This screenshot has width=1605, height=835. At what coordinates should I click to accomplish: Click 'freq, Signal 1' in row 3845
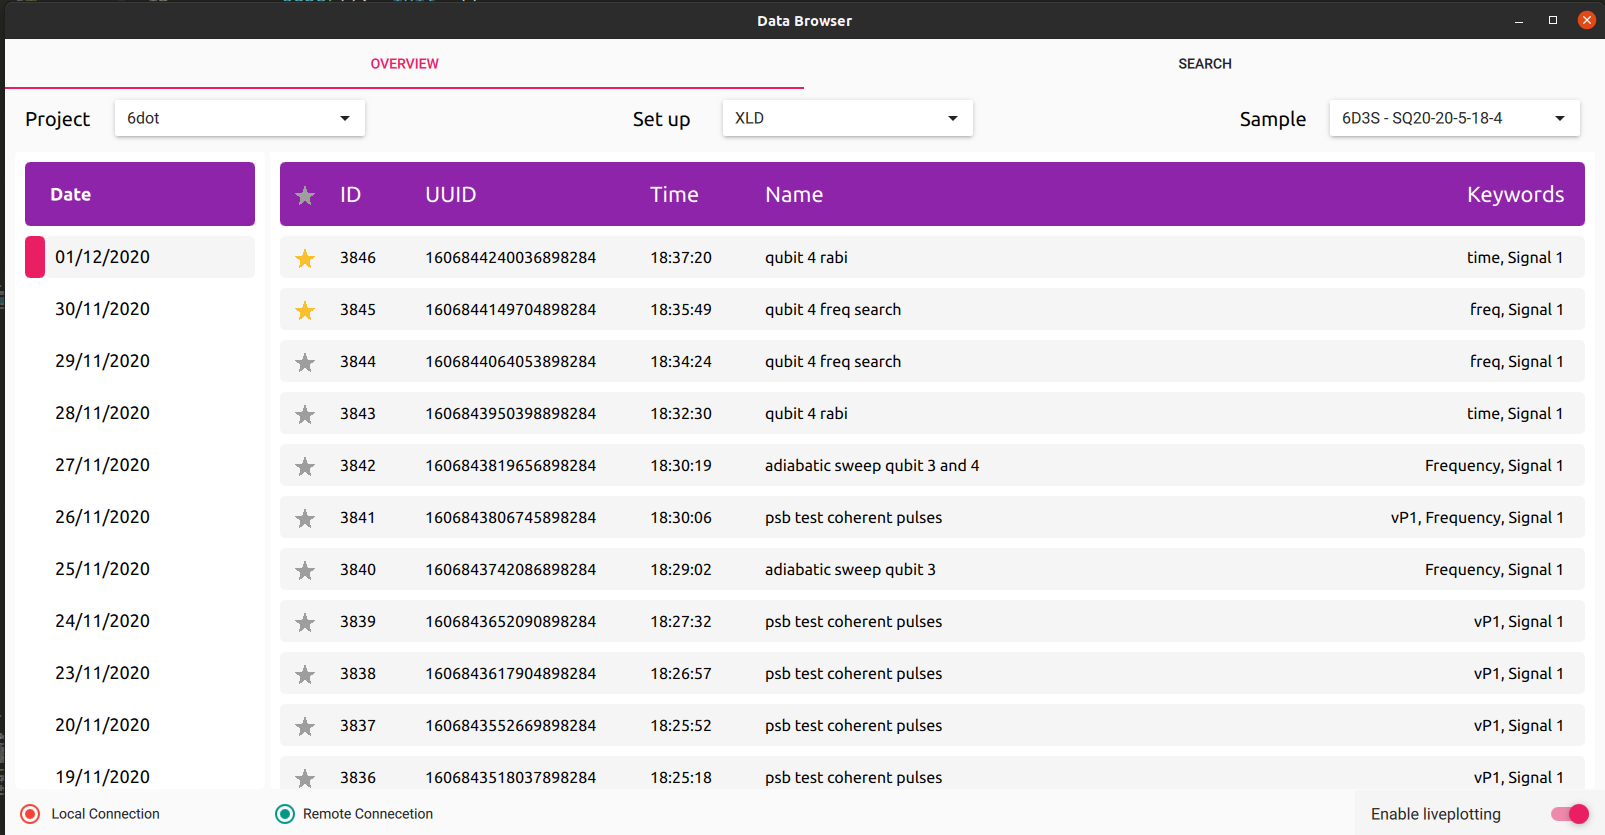click(x=1517, y=310)
